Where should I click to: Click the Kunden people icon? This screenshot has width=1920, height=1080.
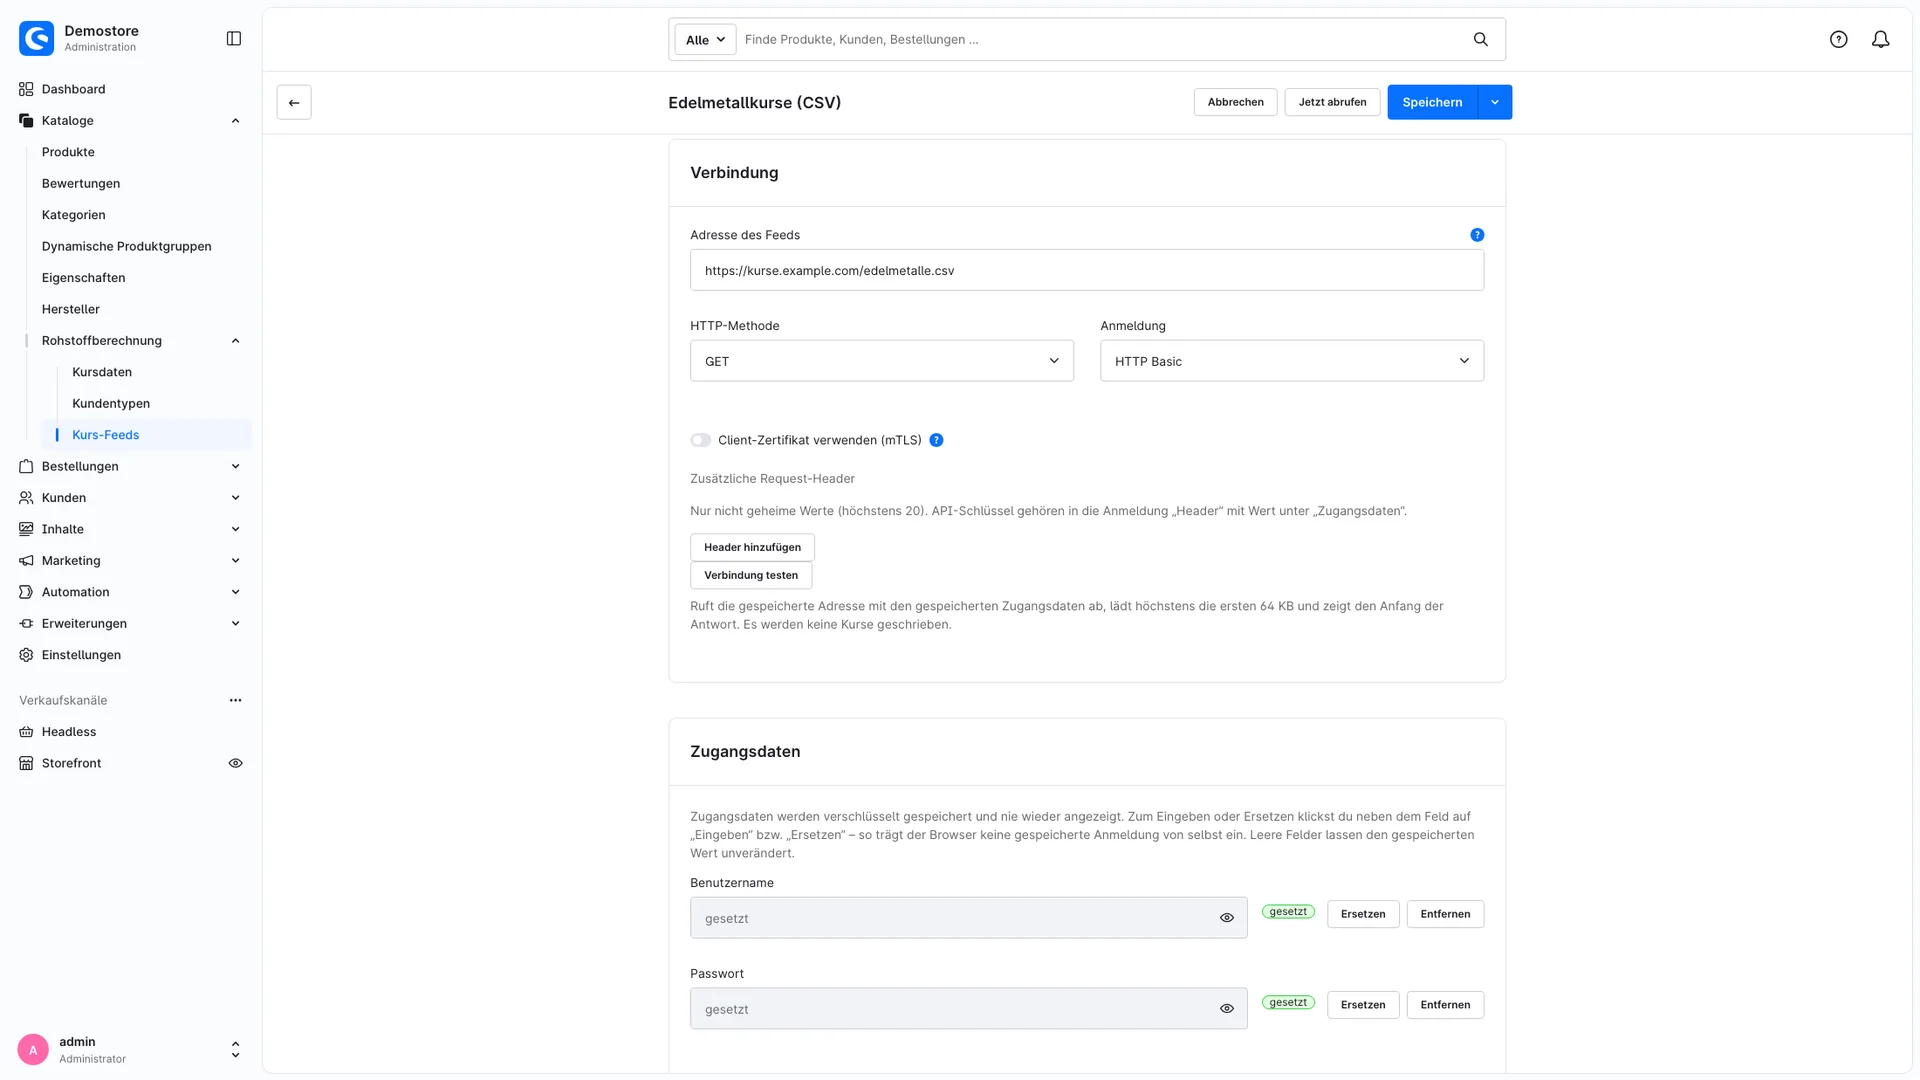(26, 498)
